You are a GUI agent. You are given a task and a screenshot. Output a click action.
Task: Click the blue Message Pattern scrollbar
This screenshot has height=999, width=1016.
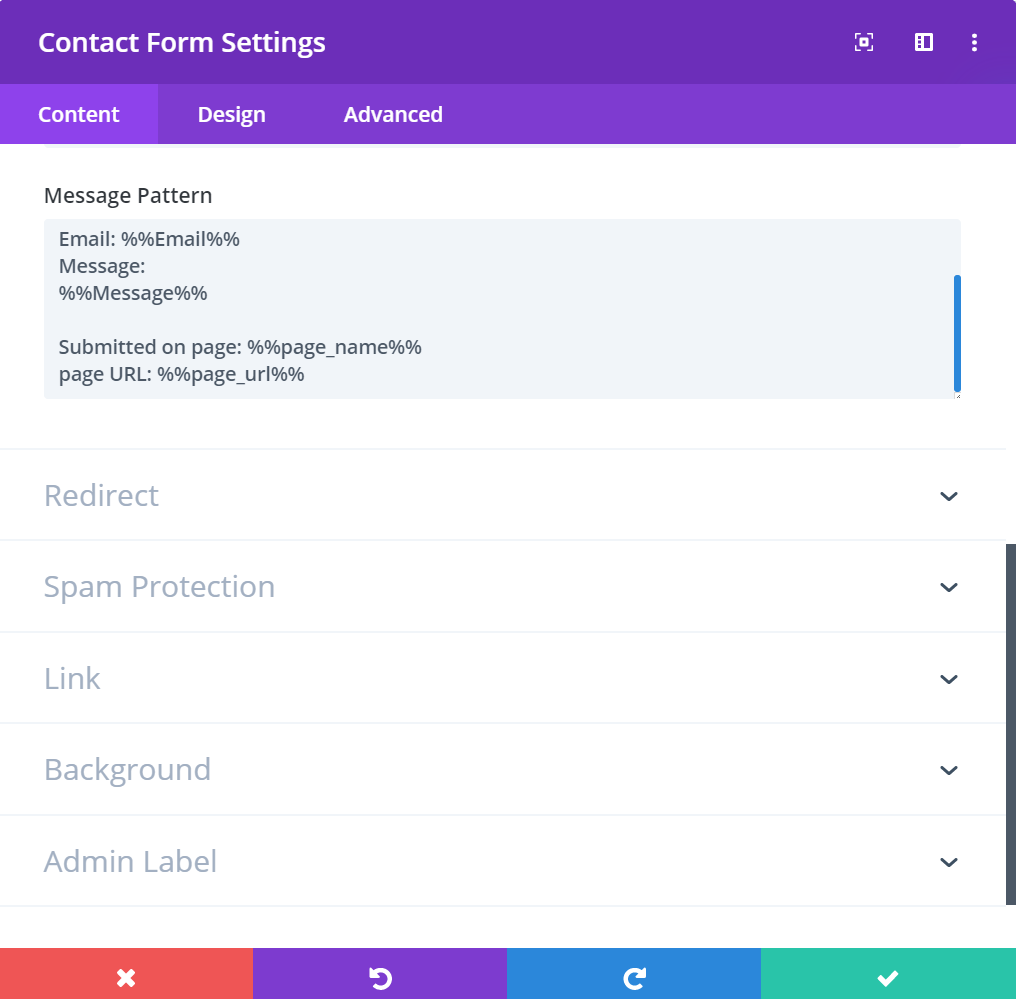(957, 333)
